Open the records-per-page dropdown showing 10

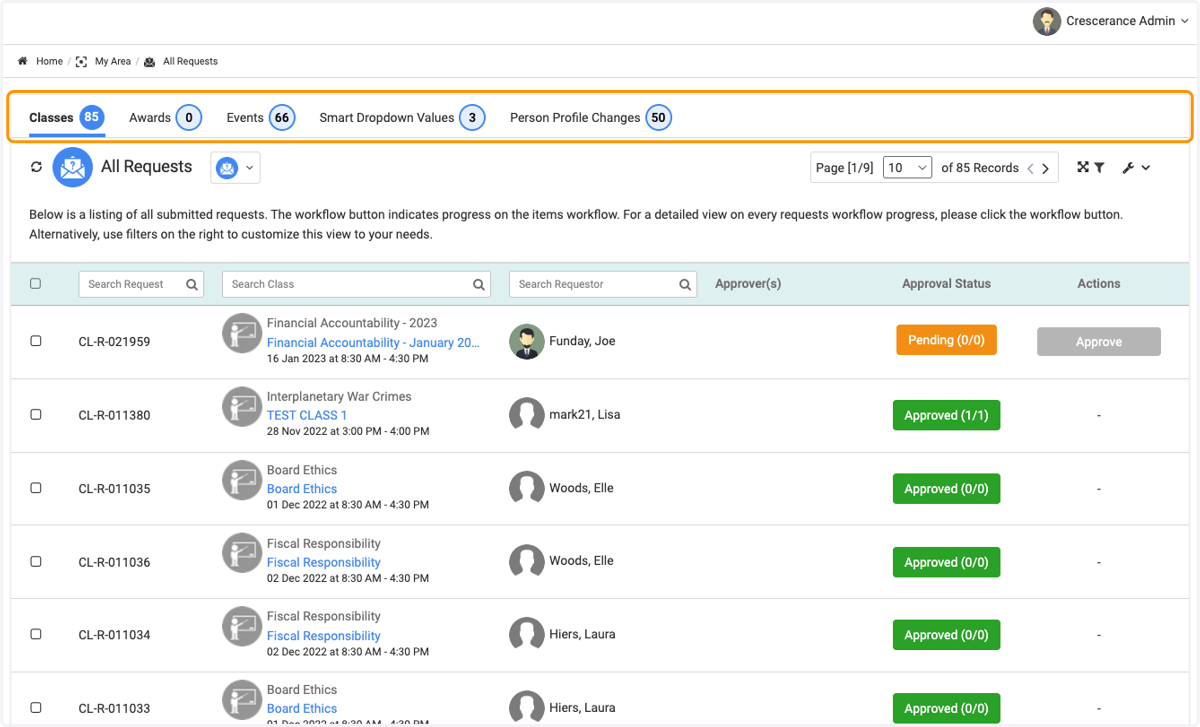[908, 168]
